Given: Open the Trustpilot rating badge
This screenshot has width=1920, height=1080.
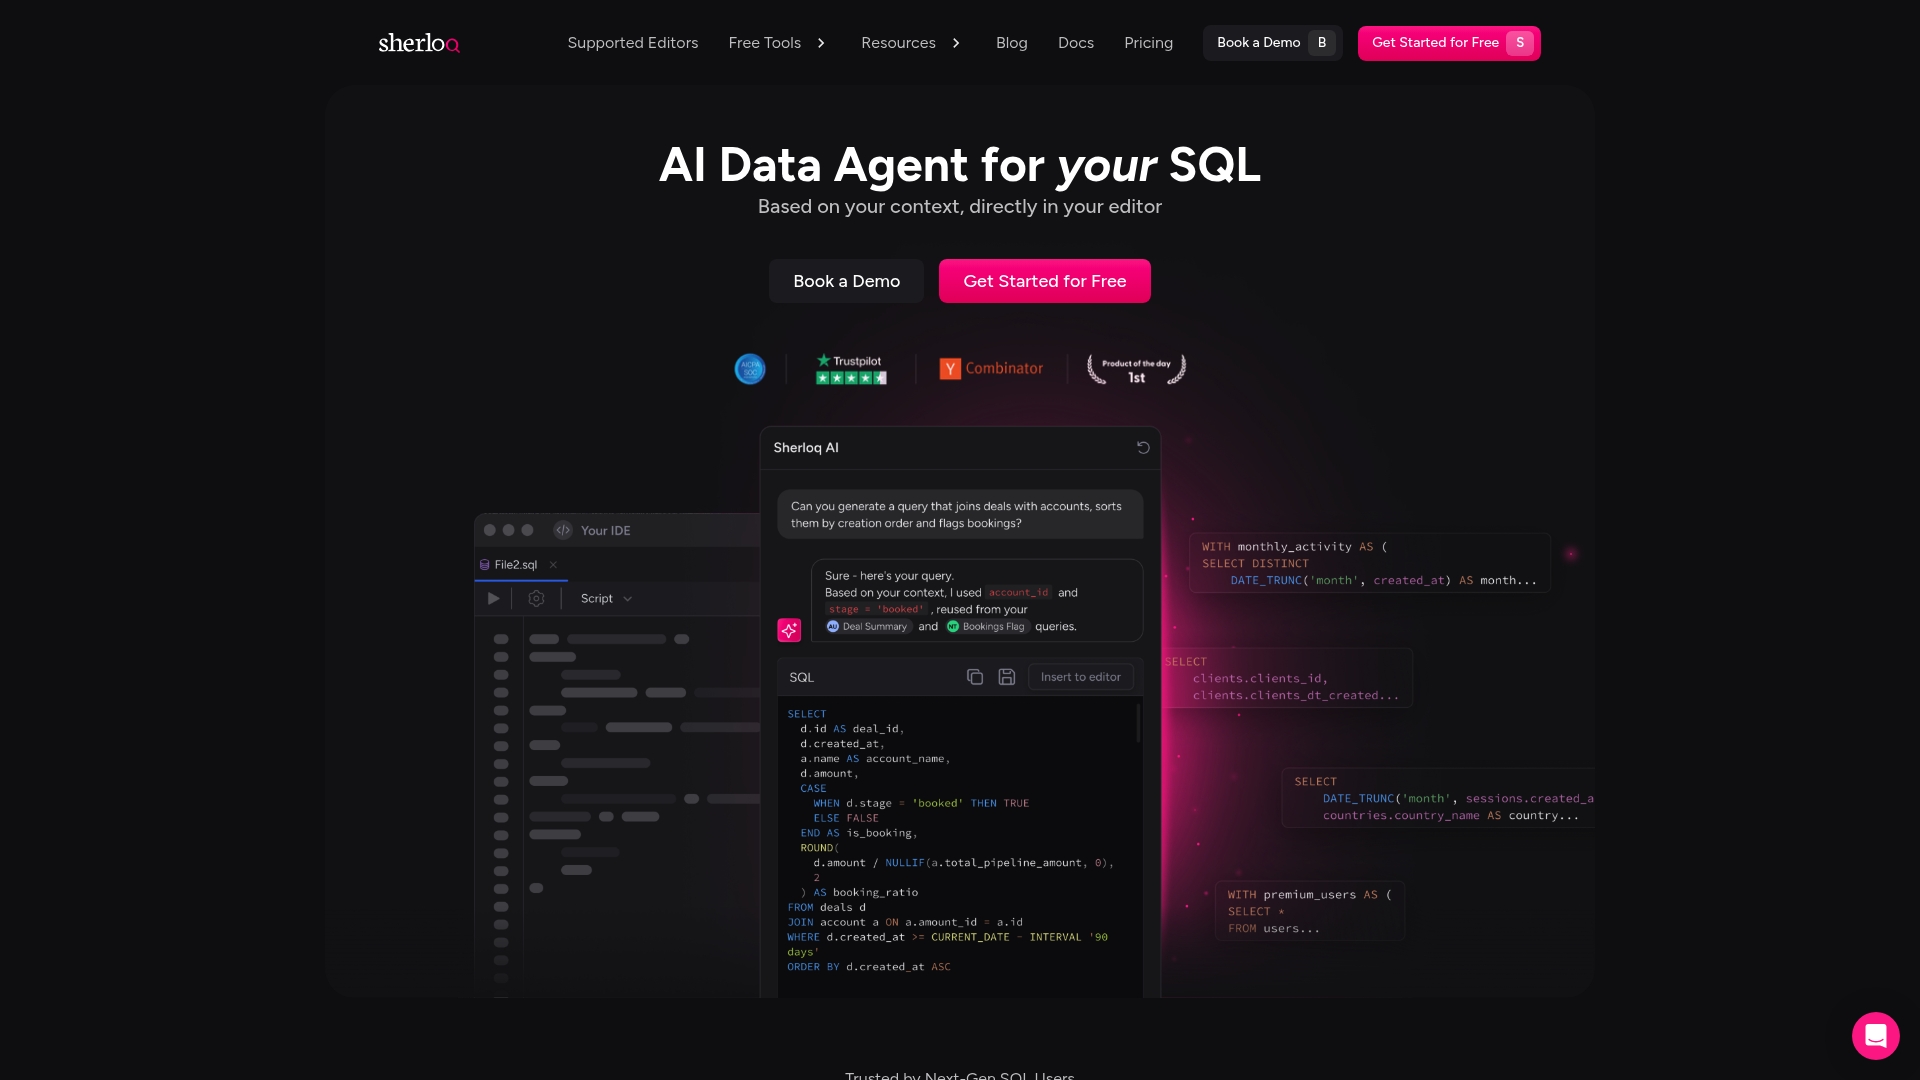Looking at the screenshot, I should pos(851,369).
